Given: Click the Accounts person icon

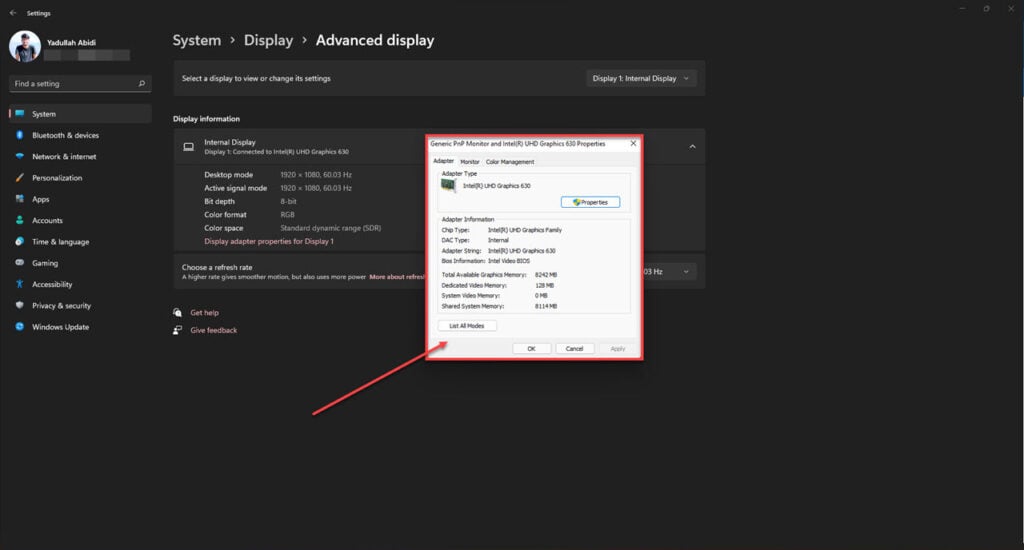Looking at the screenshot, I should (20, 220).
